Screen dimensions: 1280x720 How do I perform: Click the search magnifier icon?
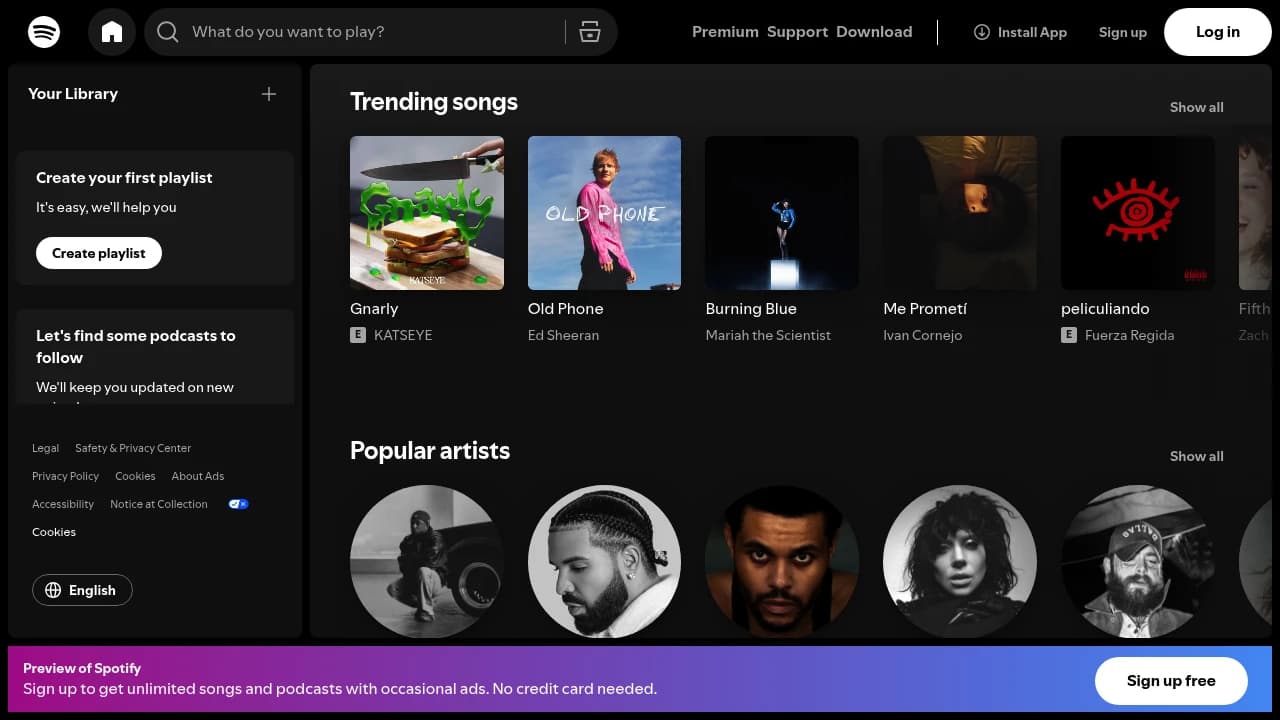click(x=168, y=32)
